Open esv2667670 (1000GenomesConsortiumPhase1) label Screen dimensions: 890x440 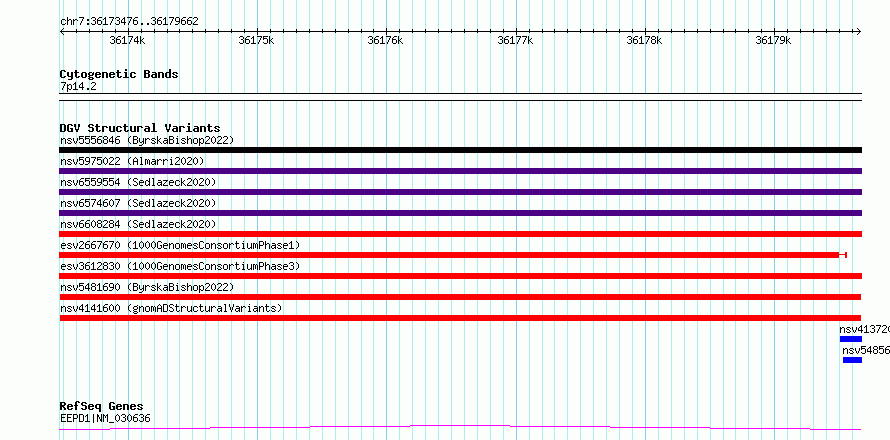[180, 245]
